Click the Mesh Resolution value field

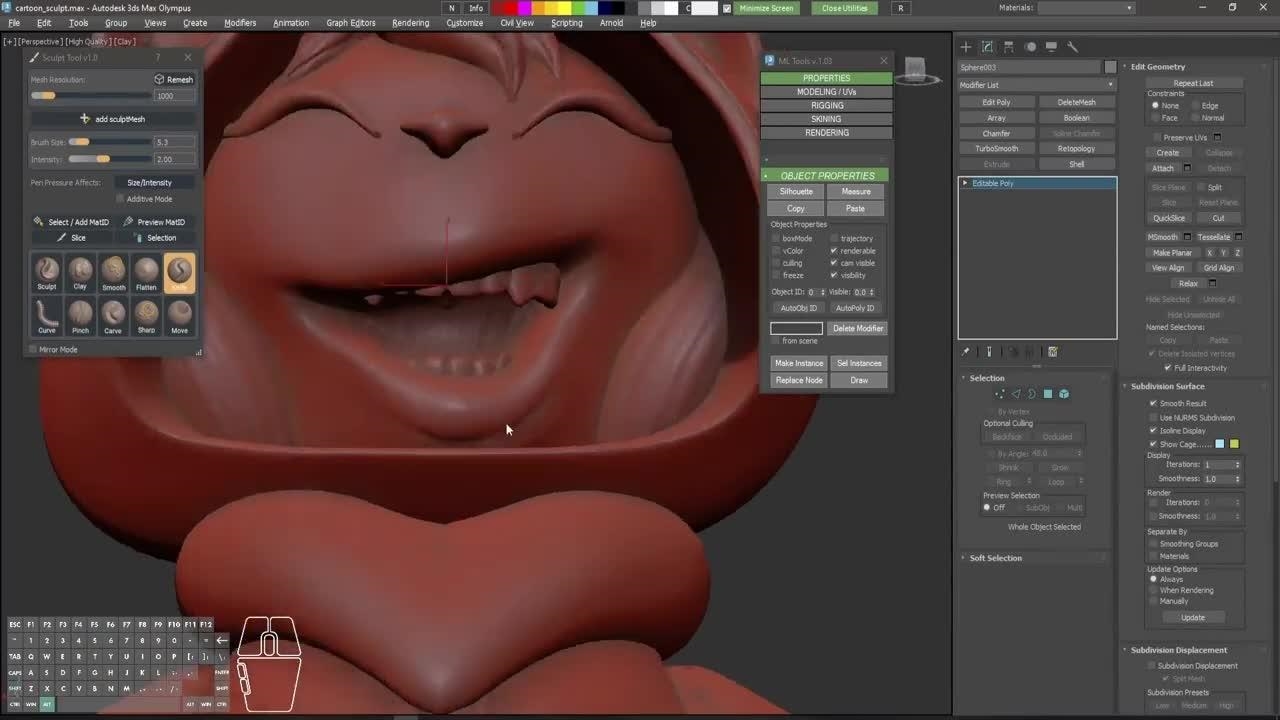[174, 96]
